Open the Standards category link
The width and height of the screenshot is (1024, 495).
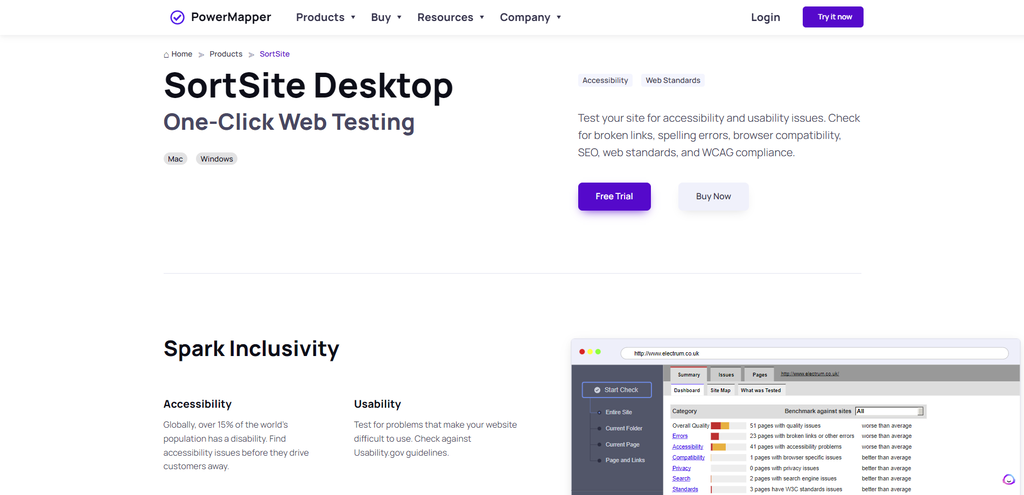pyautogui.click(x=685, y=489)
